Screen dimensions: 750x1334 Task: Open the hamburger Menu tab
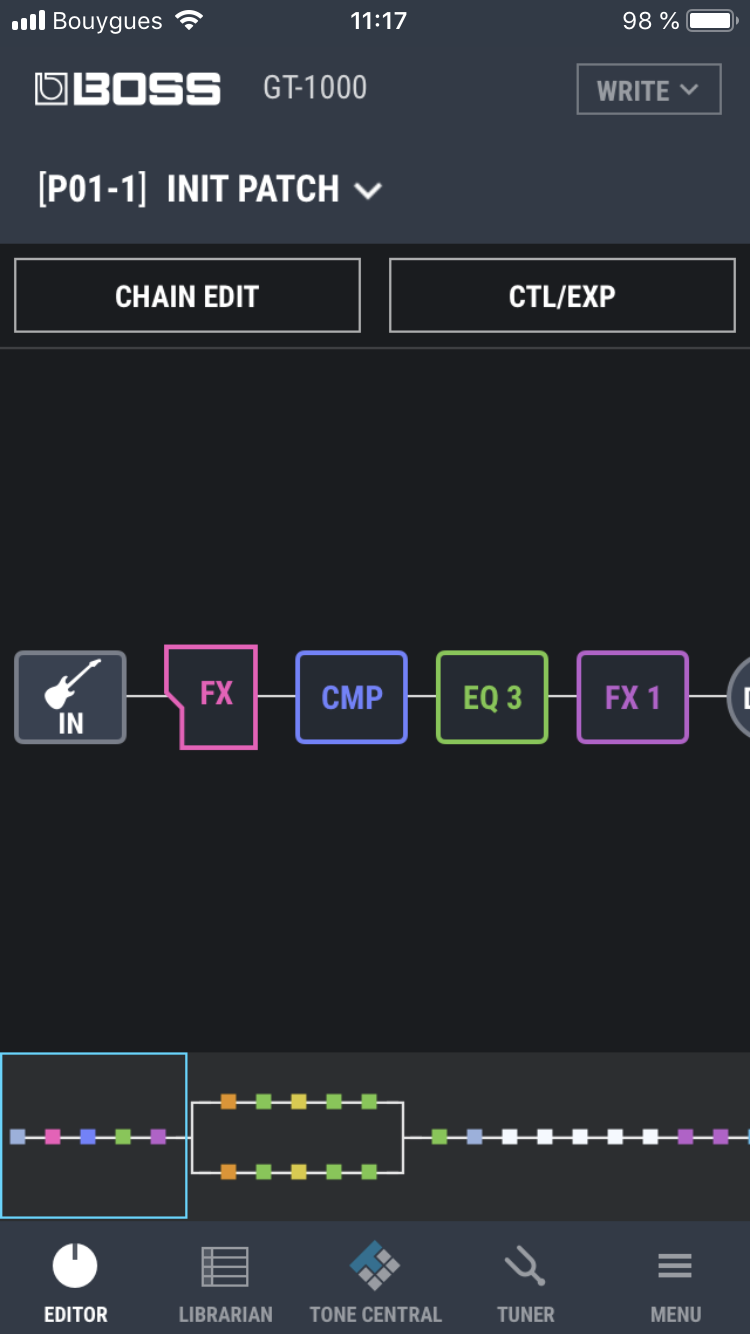675,1284
